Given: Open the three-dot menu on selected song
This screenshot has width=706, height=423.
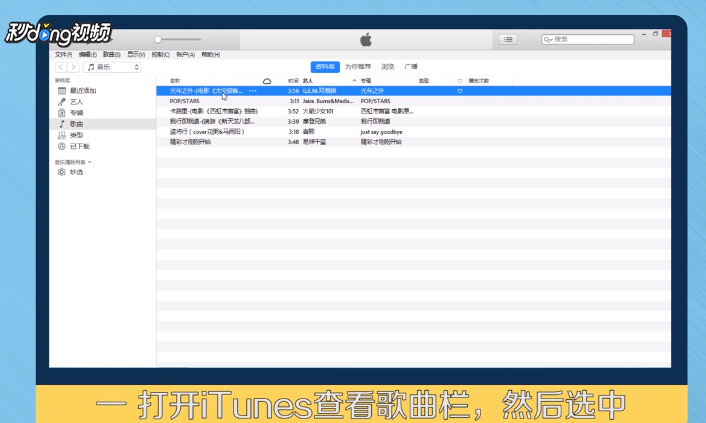Looking at the screenshot, I should point(253,91).
